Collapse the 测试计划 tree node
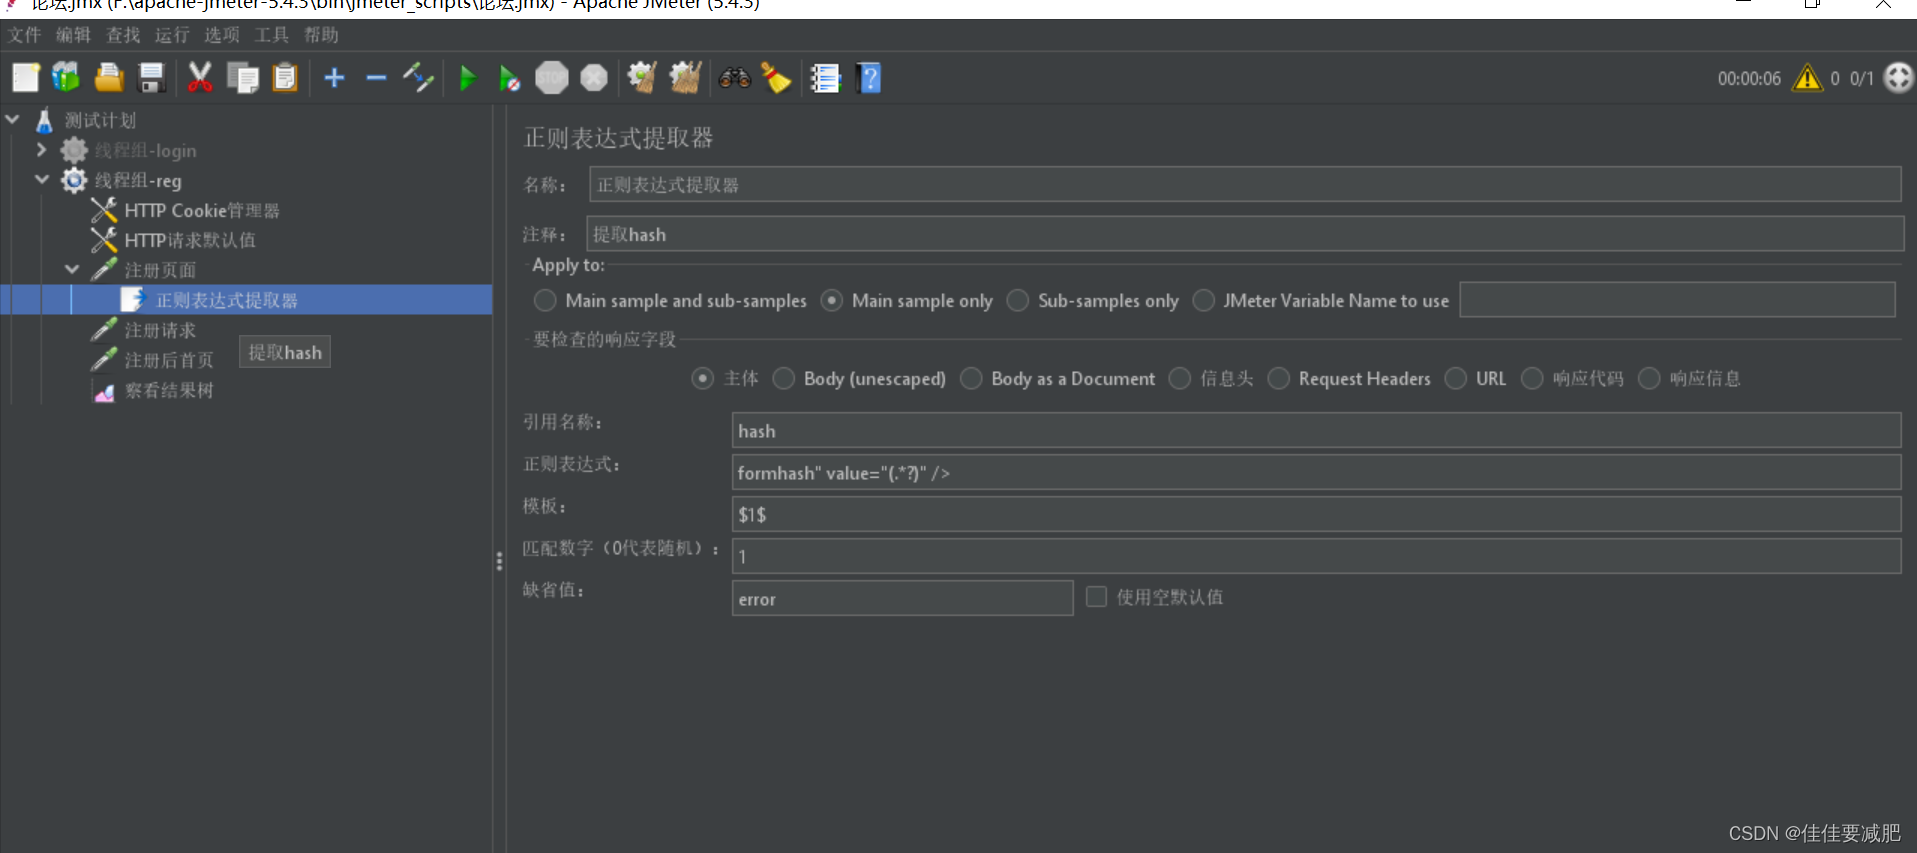This screenshot has width=1917, height=853. 13,119
